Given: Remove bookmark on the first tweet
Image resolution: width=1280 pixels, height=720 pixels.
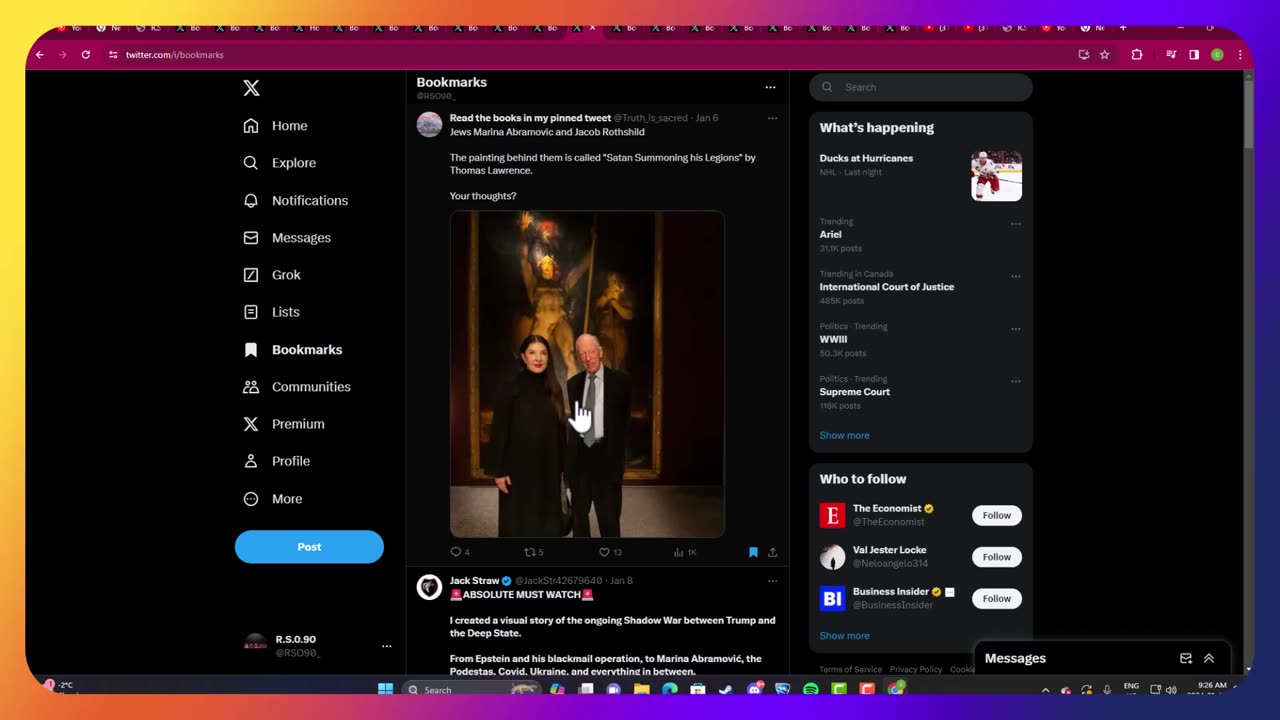Looking at the screenshot, I should [753, 552].
